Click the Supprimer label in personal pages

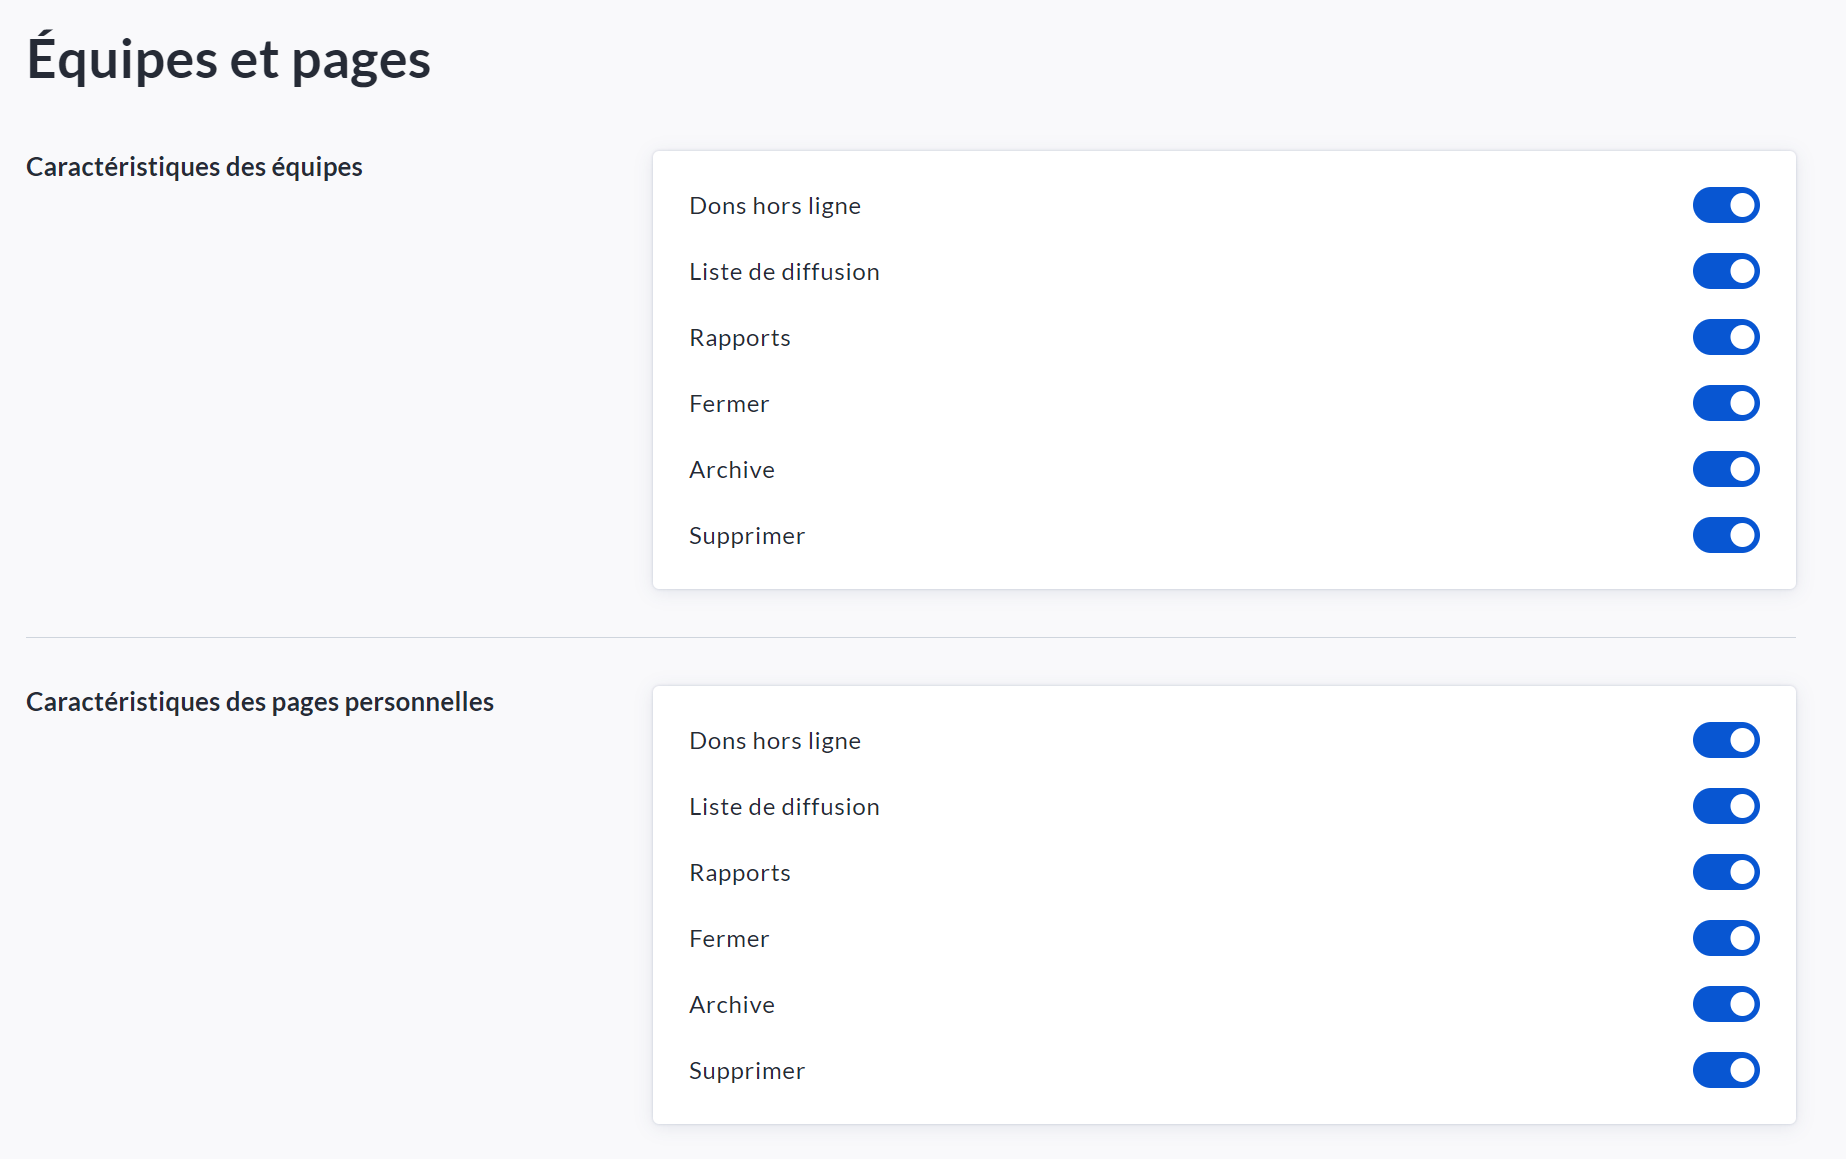747,1071
